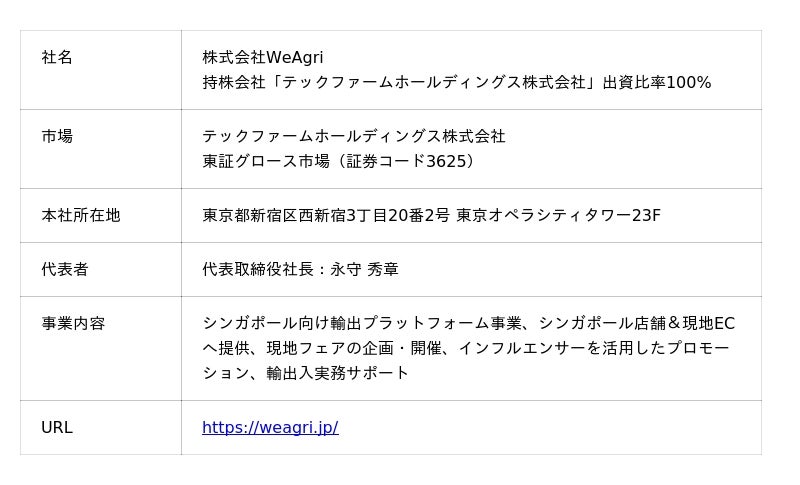Click the 出資比率100% text
This screenshot has width=800, height=485.
tap(657, 83)
